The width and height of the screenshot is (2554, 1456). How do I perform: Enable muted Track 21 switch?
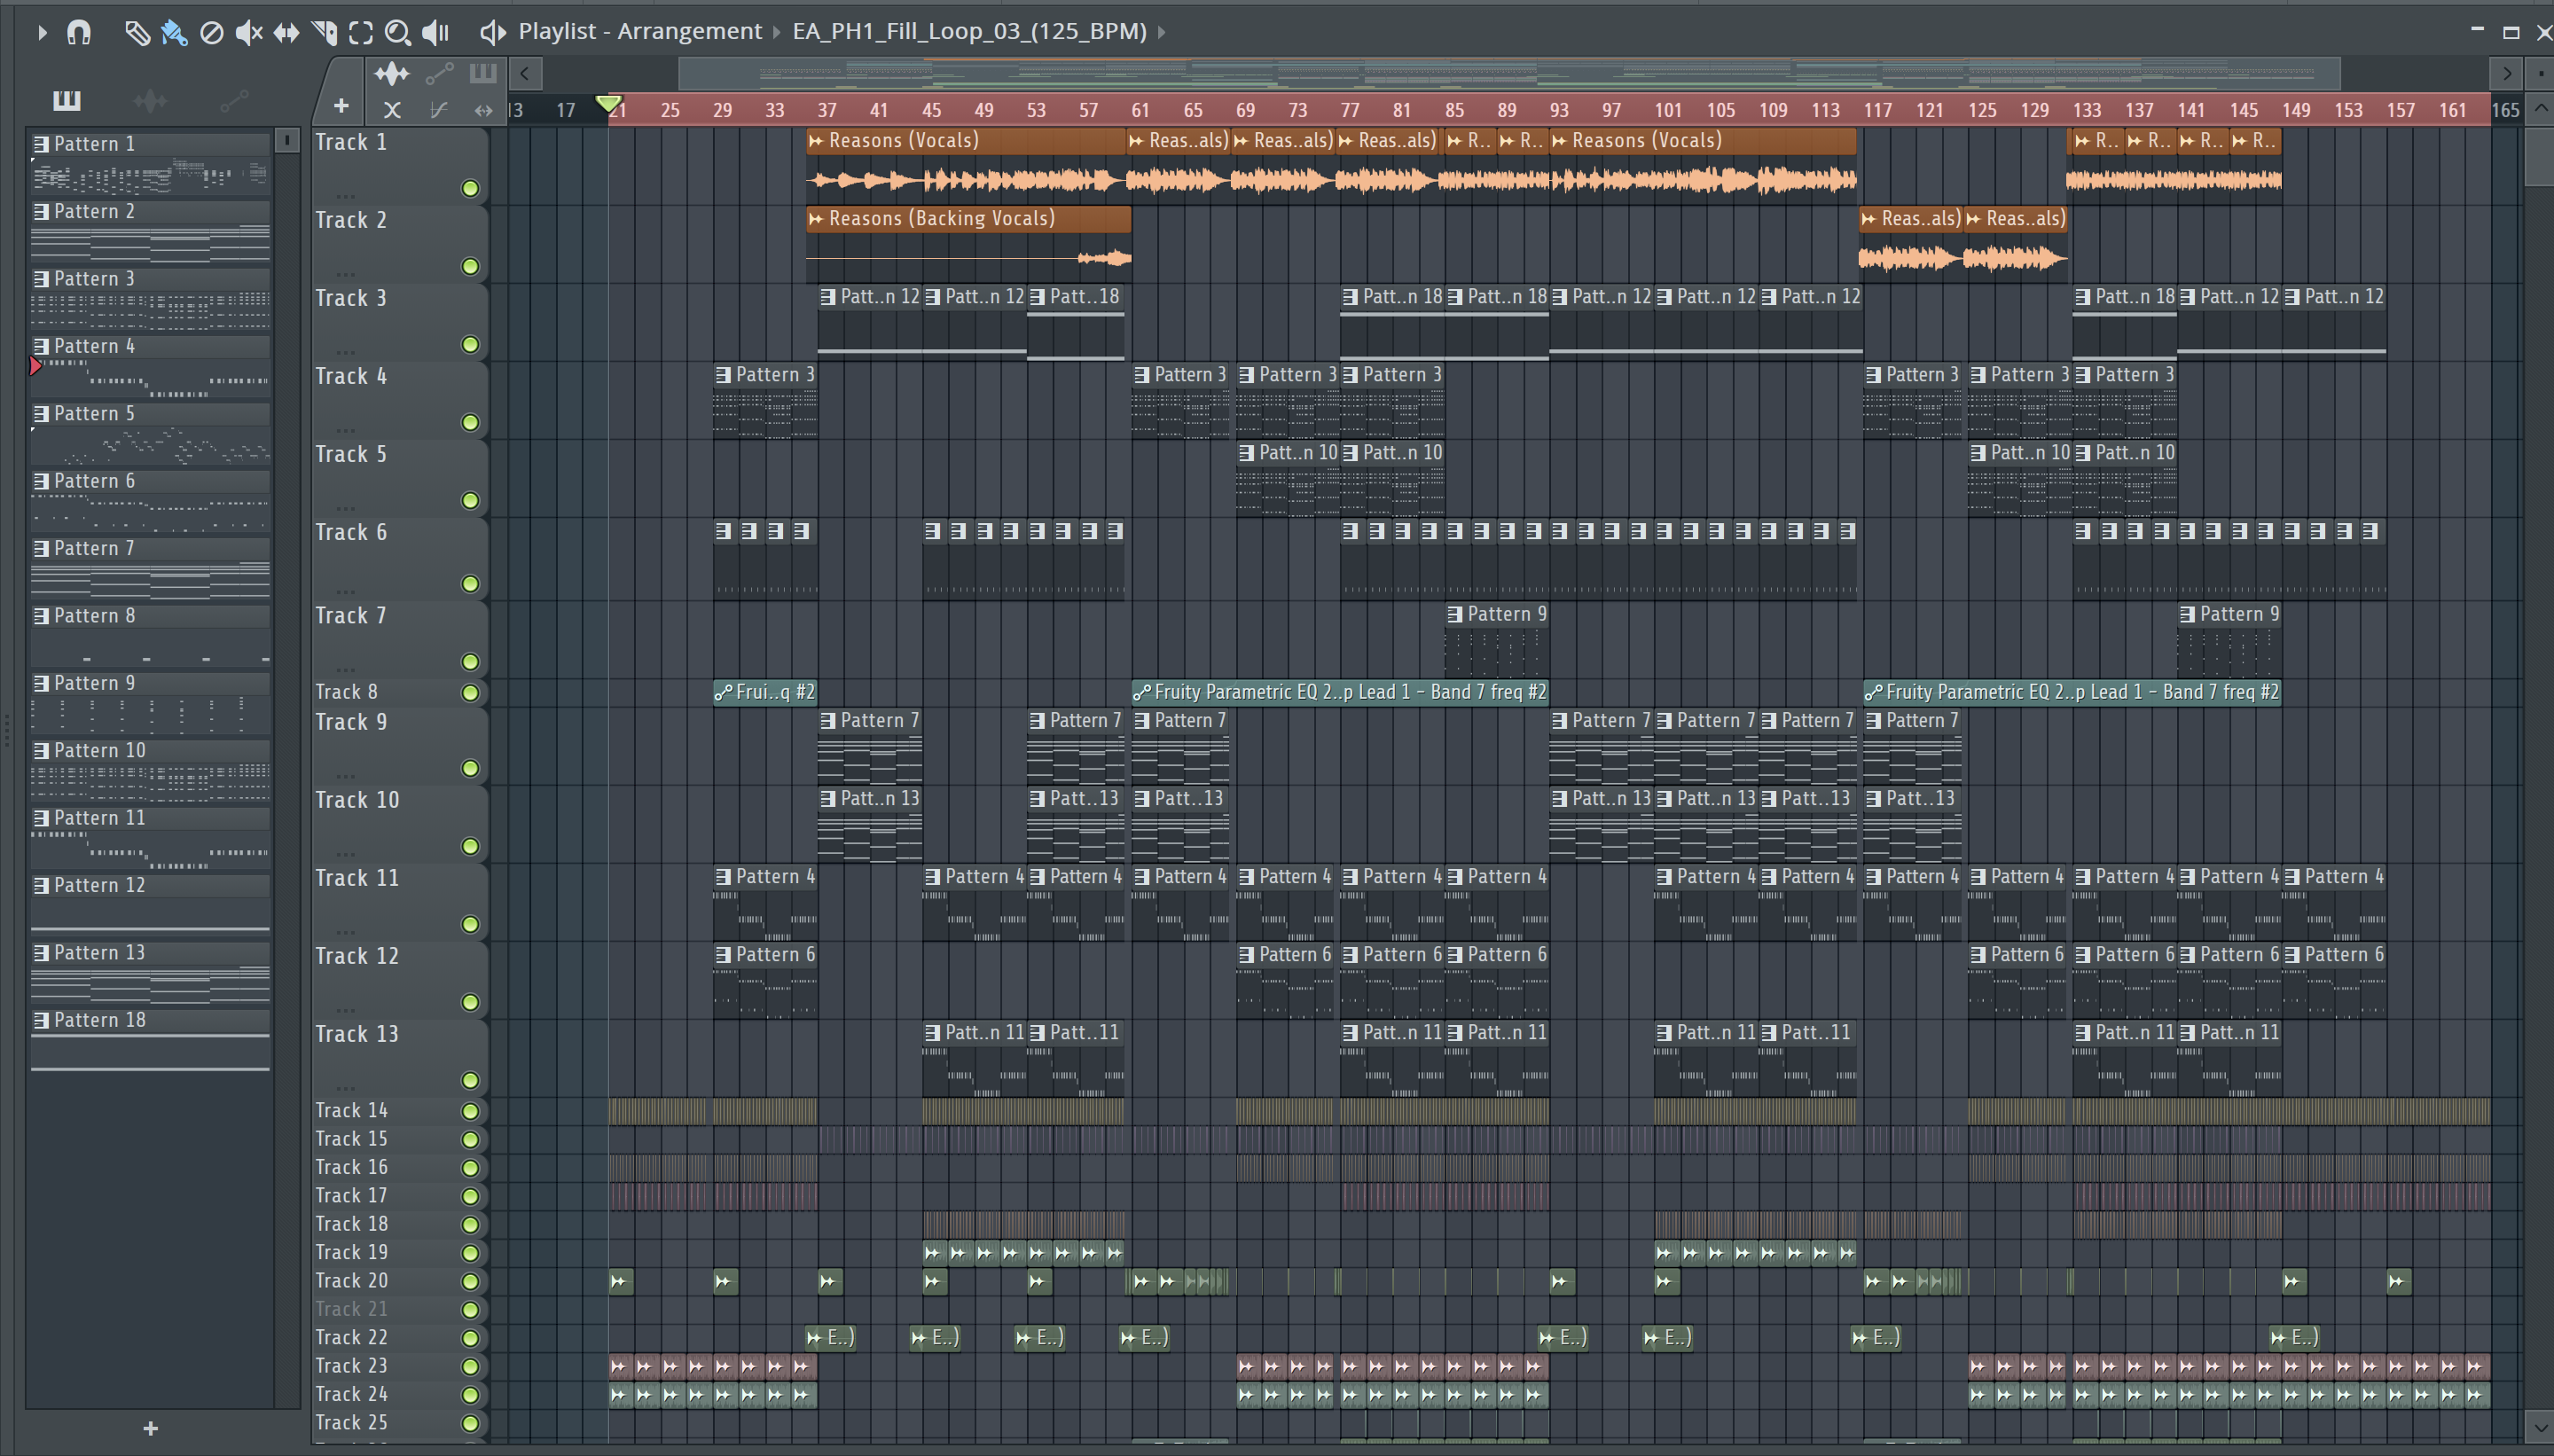470,1310
